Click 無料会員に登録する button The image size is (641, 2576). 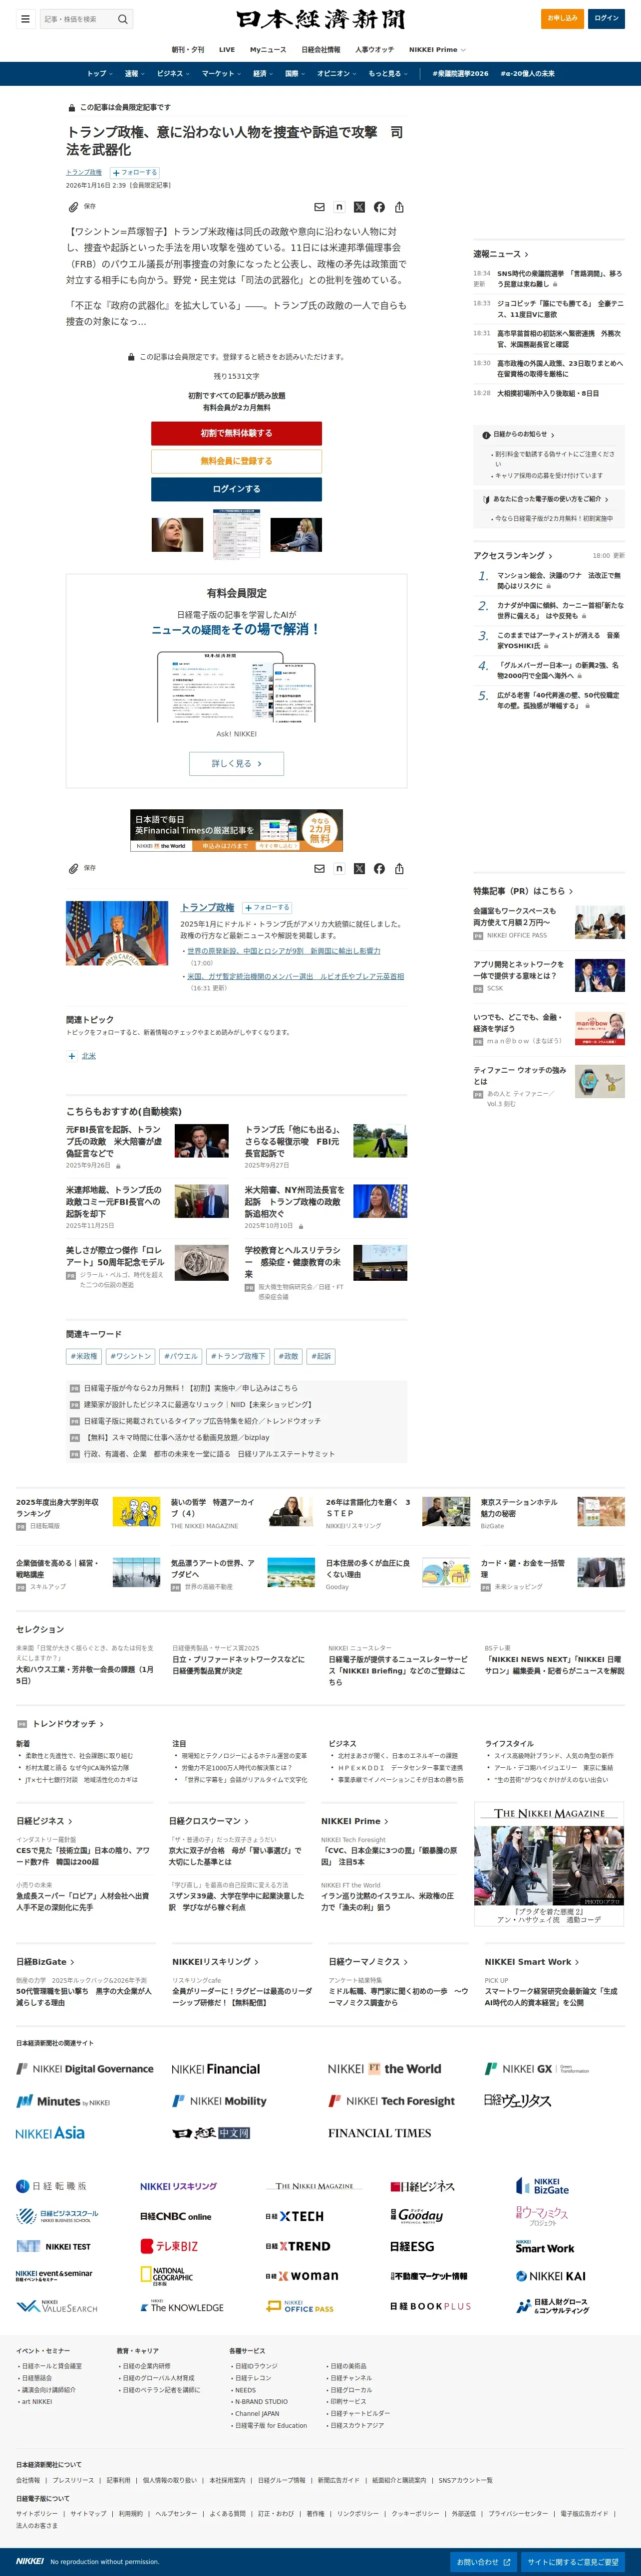(236, 461)
